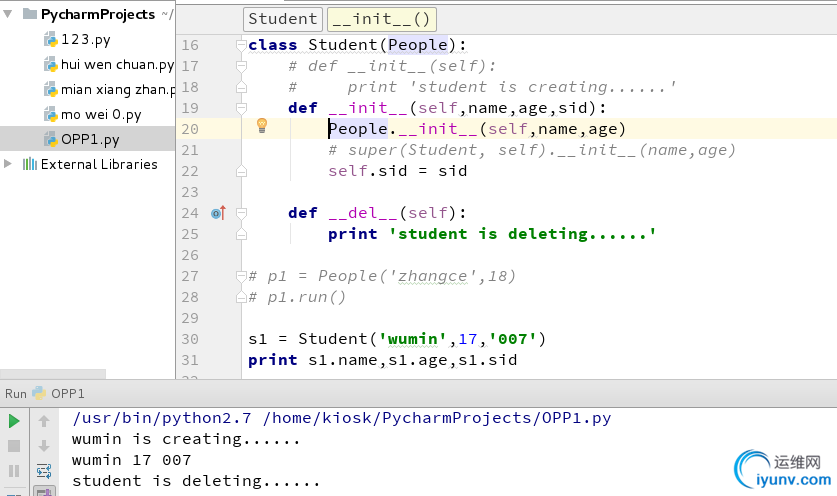Click the OPP1.py file icon in tree
837x496 pixels.
coord(50,139)
